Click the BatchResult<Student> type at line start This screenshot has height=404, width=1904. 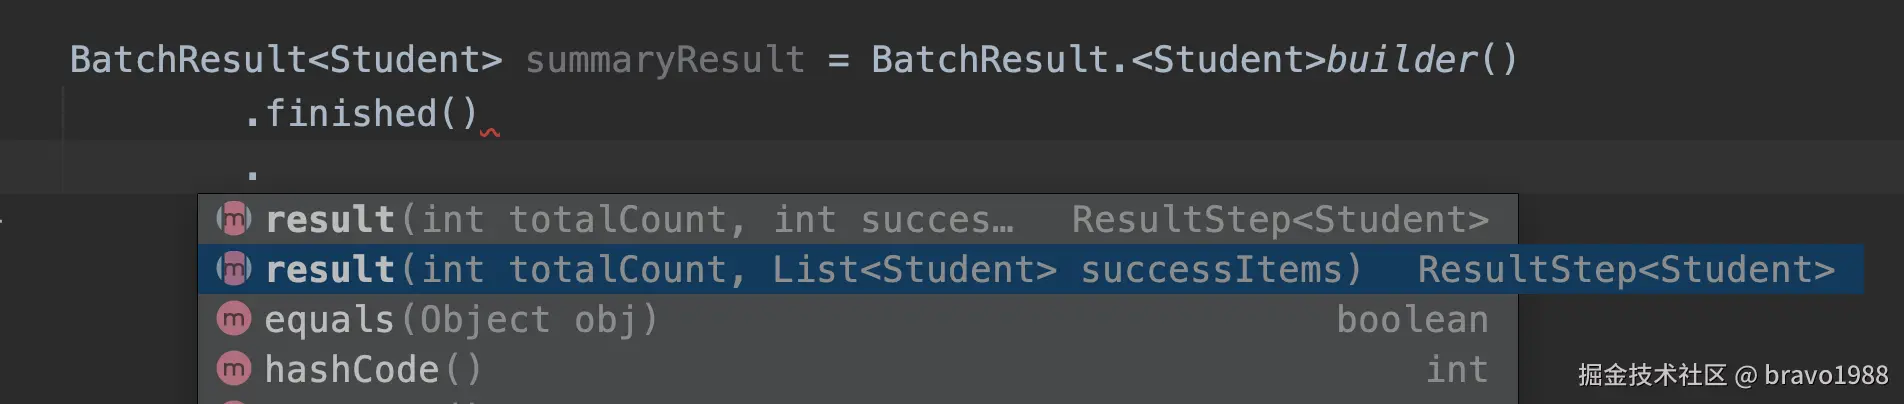[285, 60]
